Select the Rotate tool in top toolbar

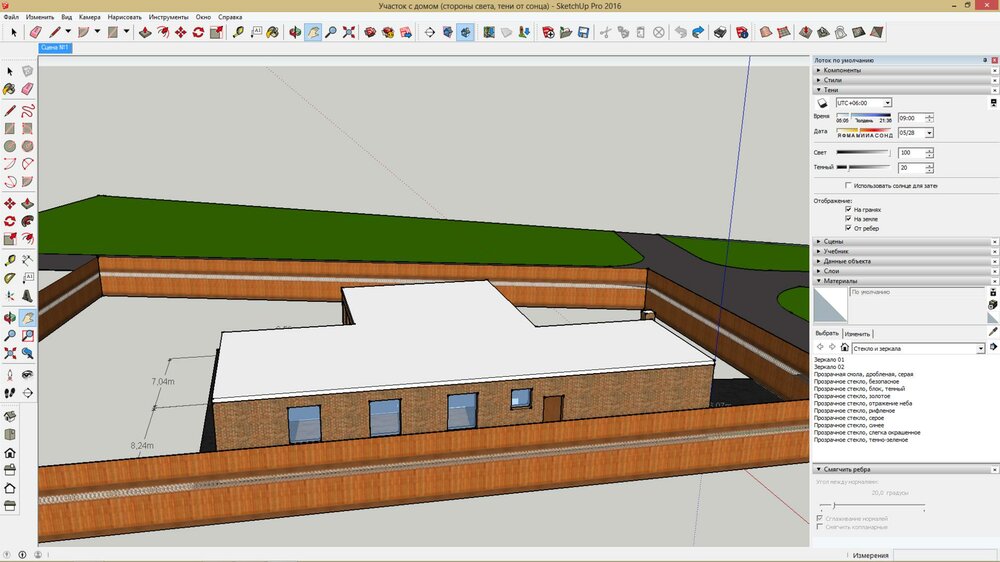(x=198, y=32)
